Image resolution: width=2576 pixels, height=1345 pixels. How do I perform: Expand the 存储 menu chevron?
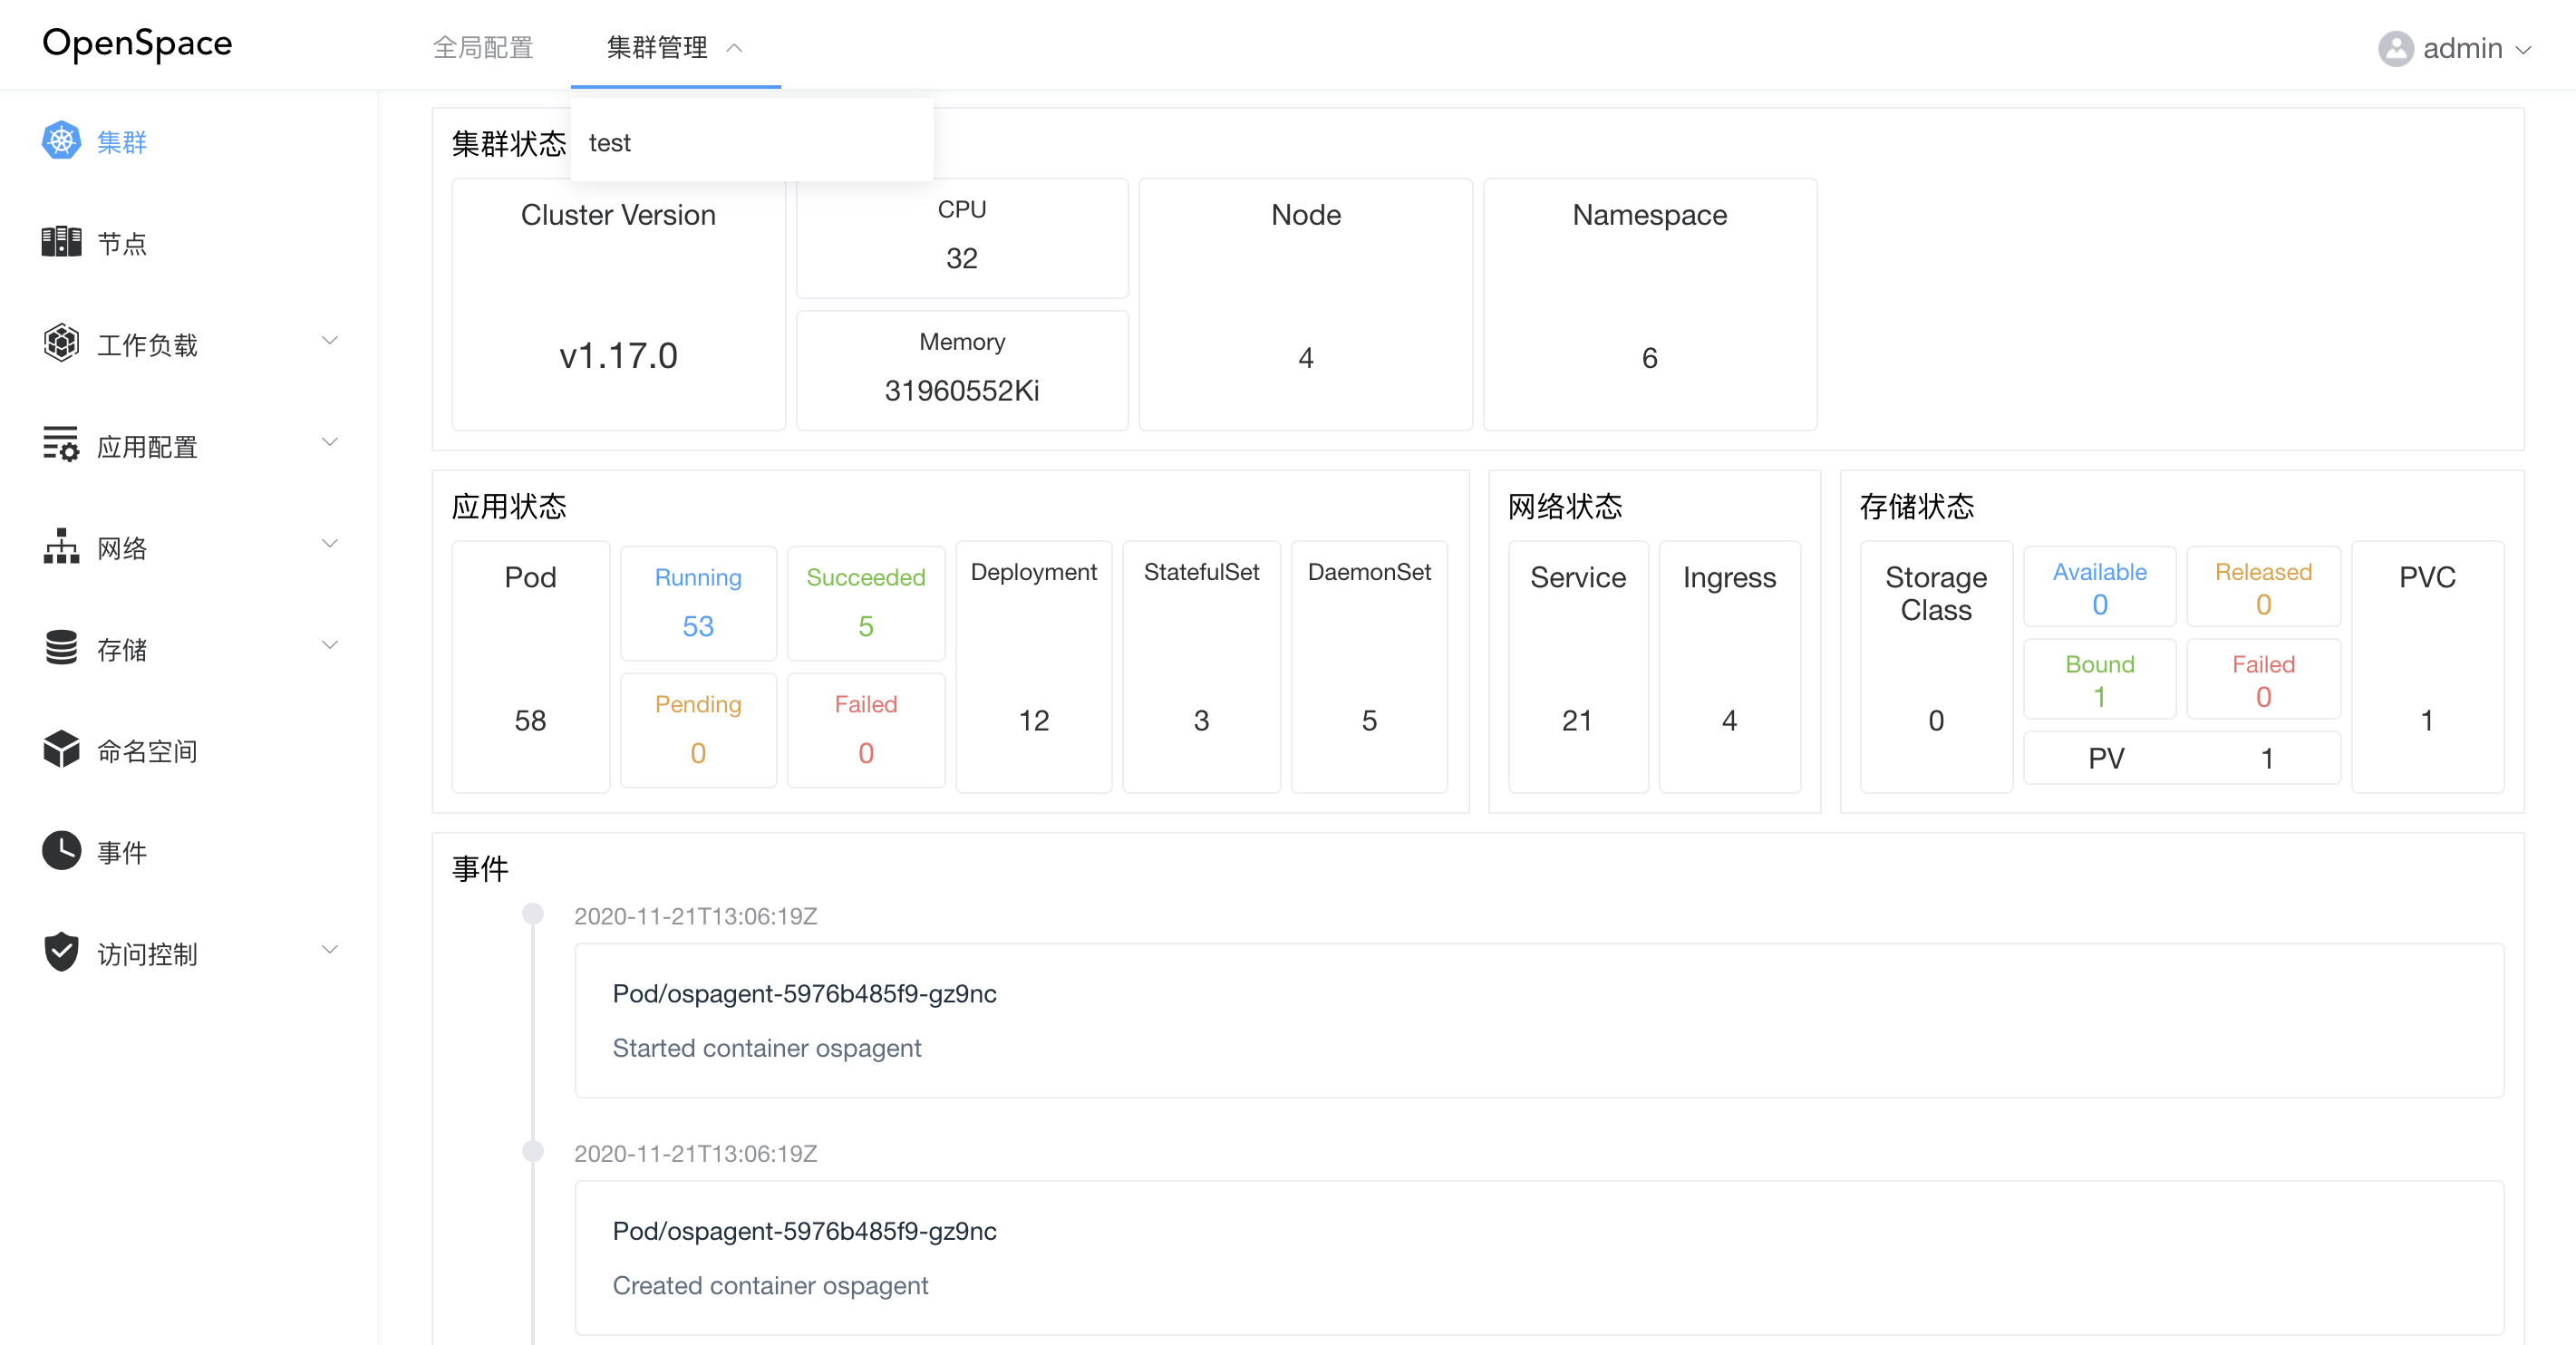tap(329, 646)
